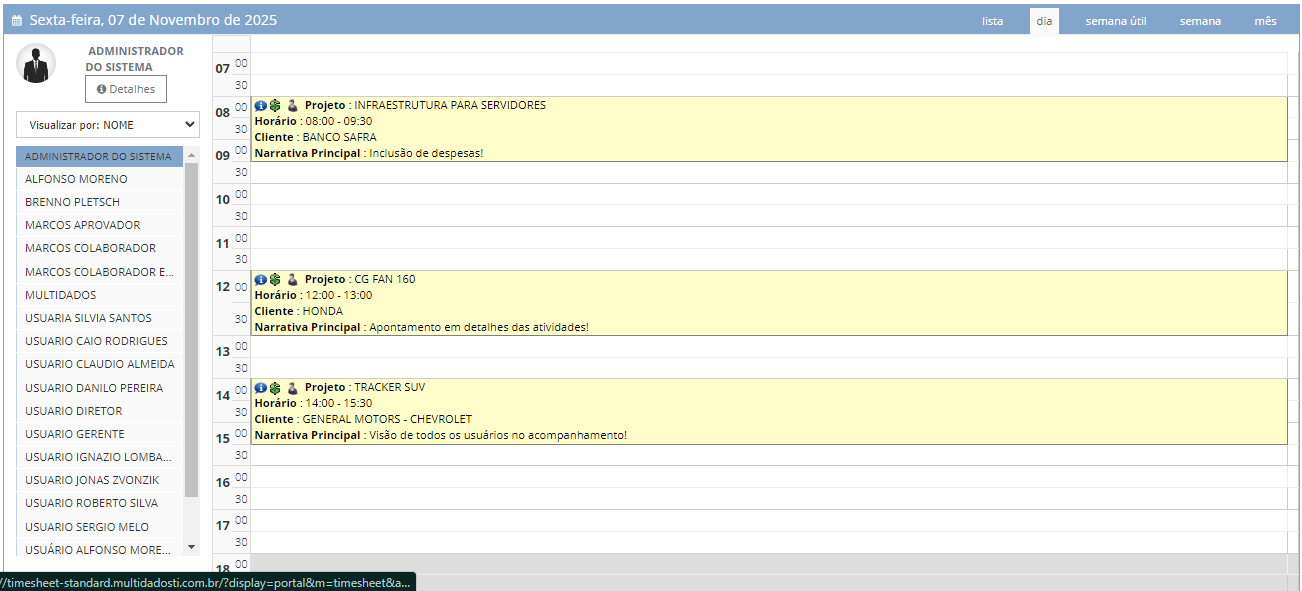Click info icon on INFRAESTRUTURA PARA SERVIDORES entry
This screenshot has width=1302, height=591.
(x=260, y=105)
